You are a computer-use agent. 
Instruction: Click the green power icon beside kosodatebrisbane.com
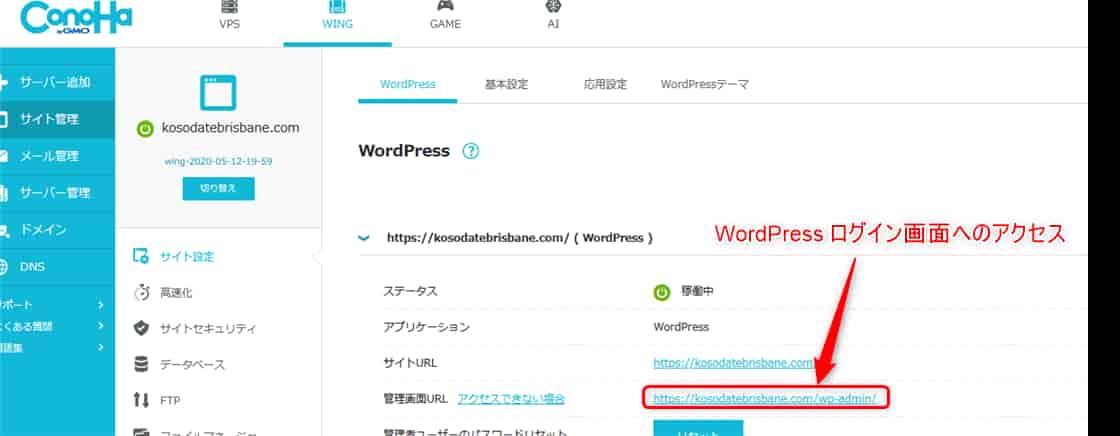tap(145, 129)
